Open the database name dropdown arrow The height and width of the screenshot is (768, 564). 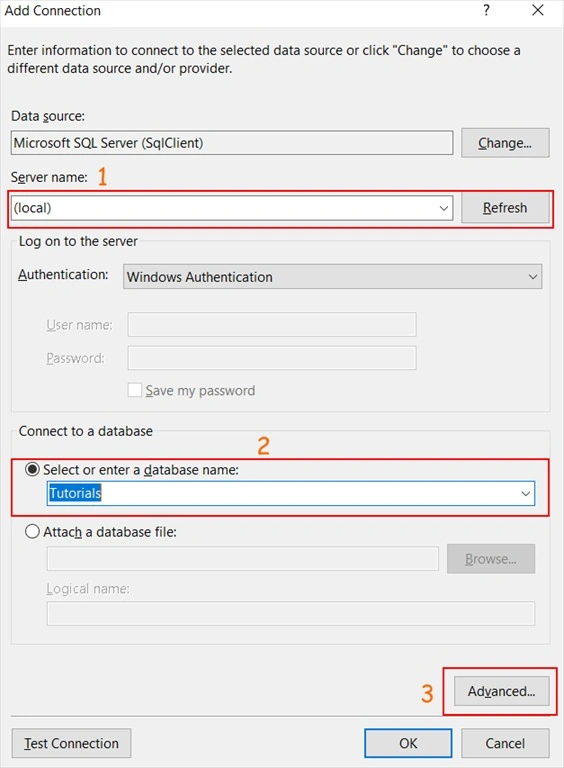coord(525,493)
